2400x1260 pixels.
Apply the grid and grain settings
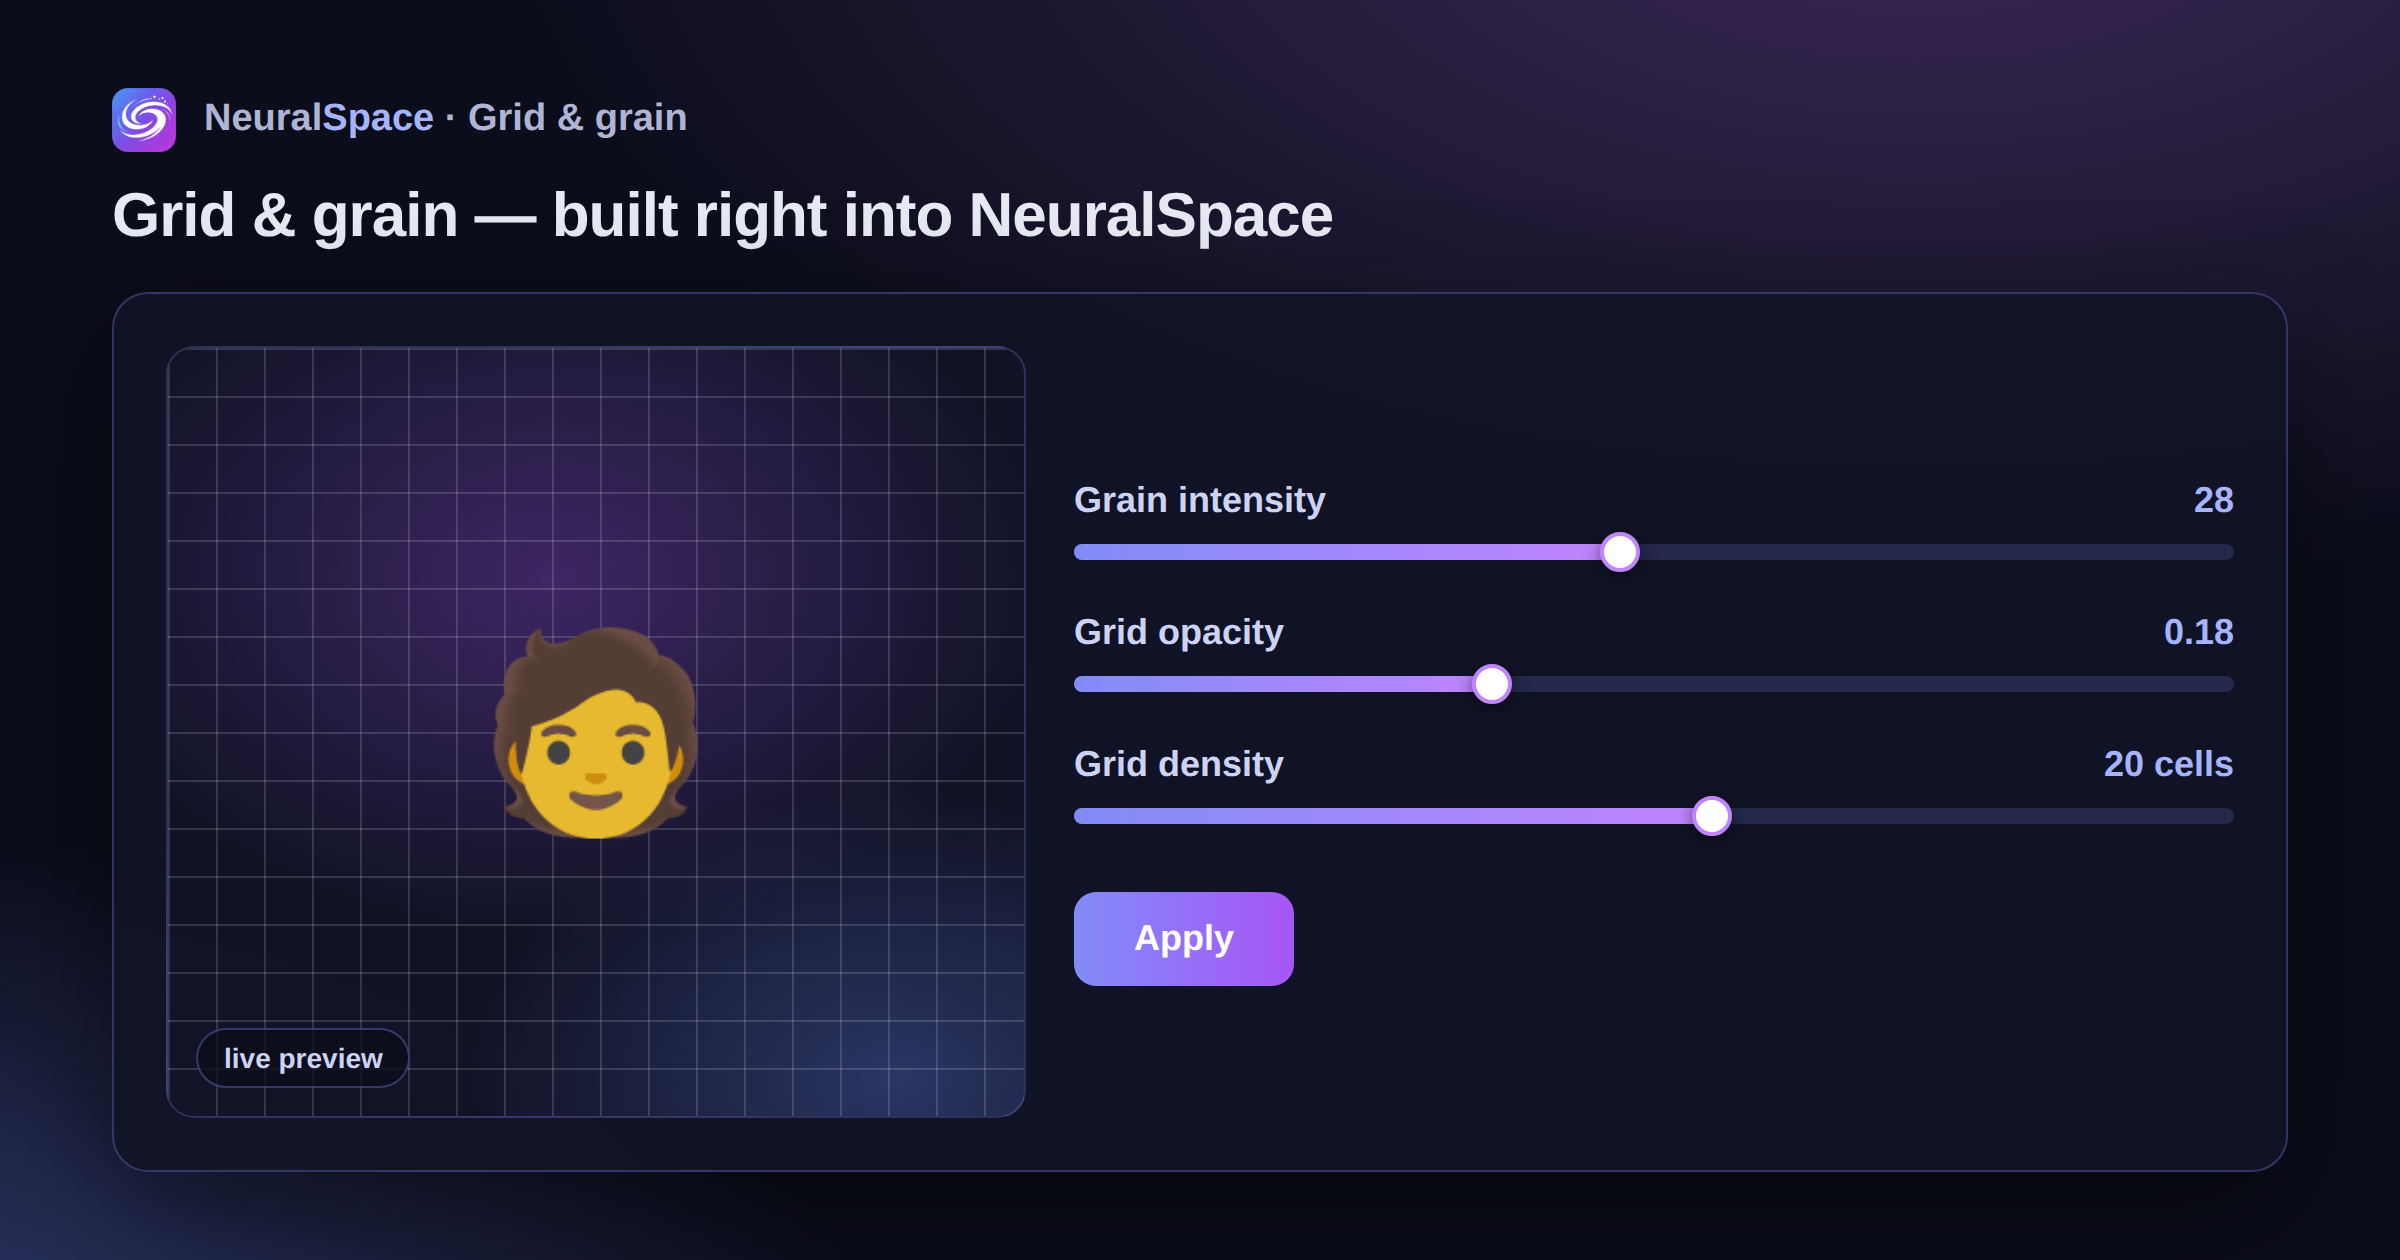coord(1184,939)
